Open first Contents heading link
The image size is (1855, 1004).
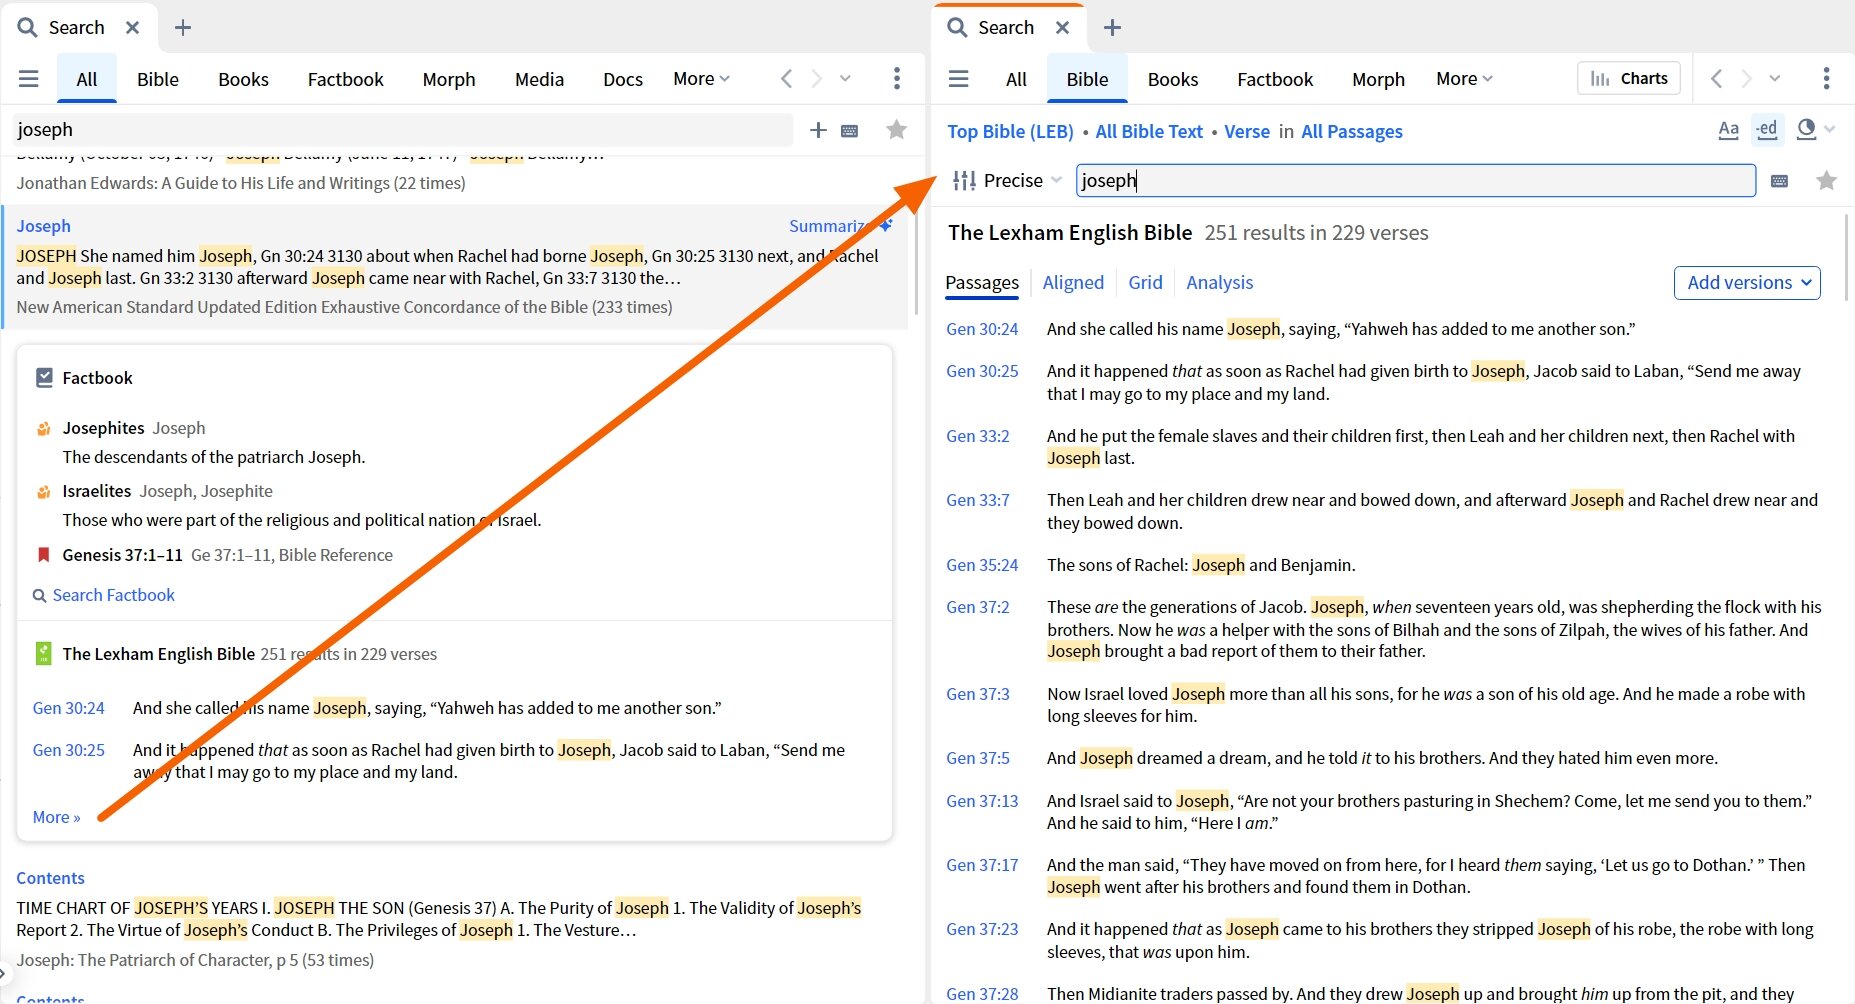(x=50, y=878)
